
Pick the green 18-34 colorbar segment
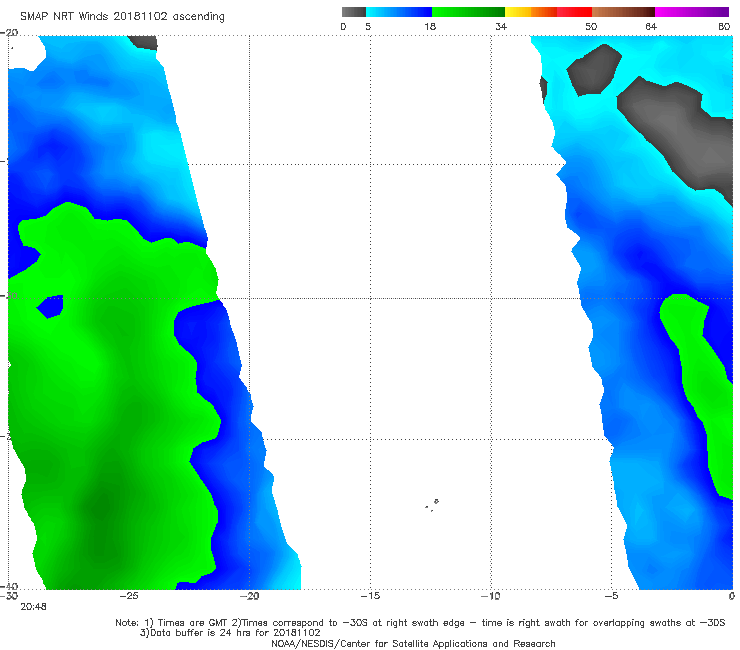pos(468,12)
